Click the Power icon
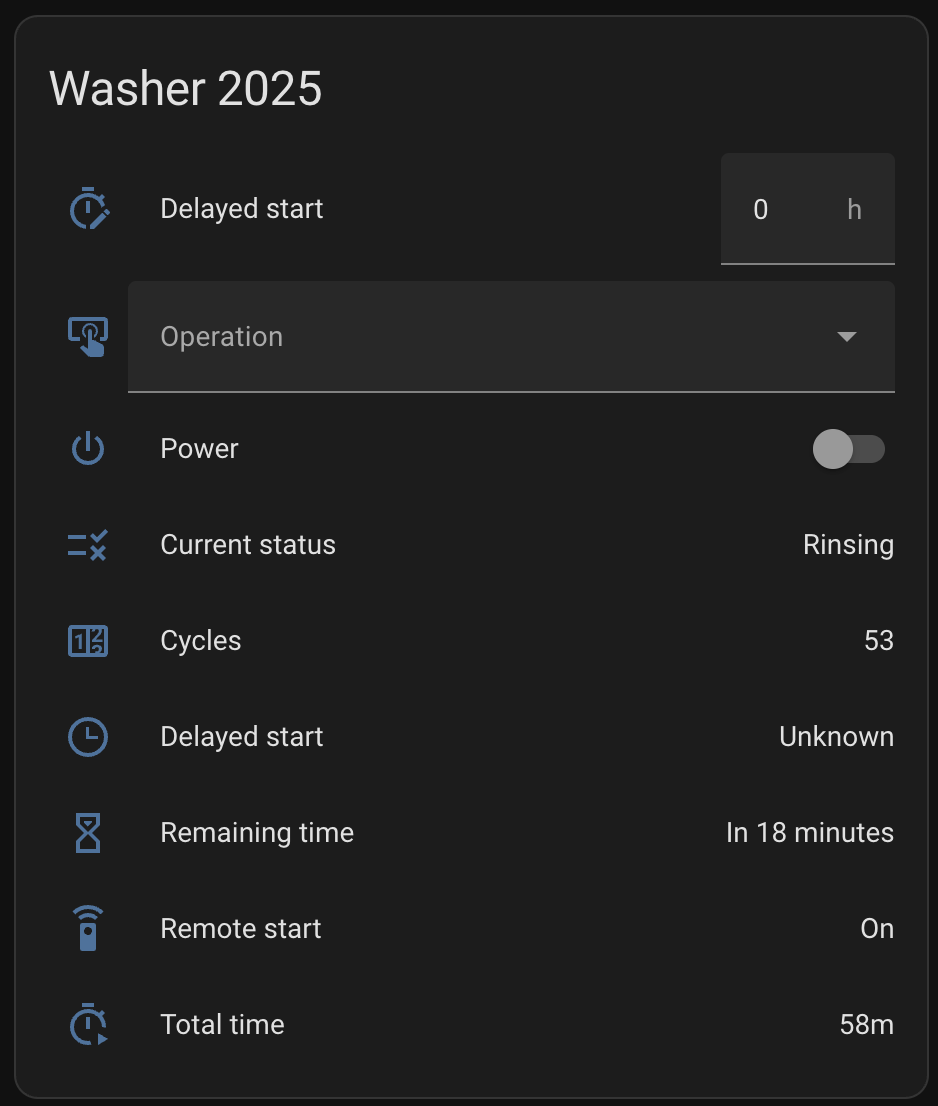938x1106 pixels. pyautogui.click(x=88, y=449)
